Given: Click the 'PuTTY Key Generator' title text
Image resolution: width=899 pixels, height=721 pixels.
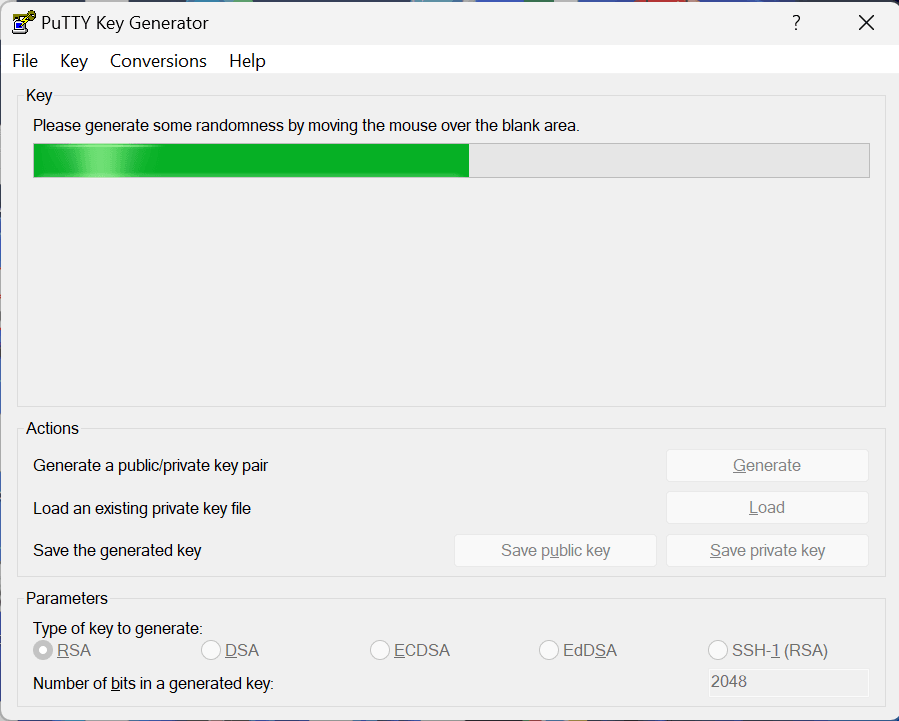Looking at the screenshot, I should [x=124, y=23].
